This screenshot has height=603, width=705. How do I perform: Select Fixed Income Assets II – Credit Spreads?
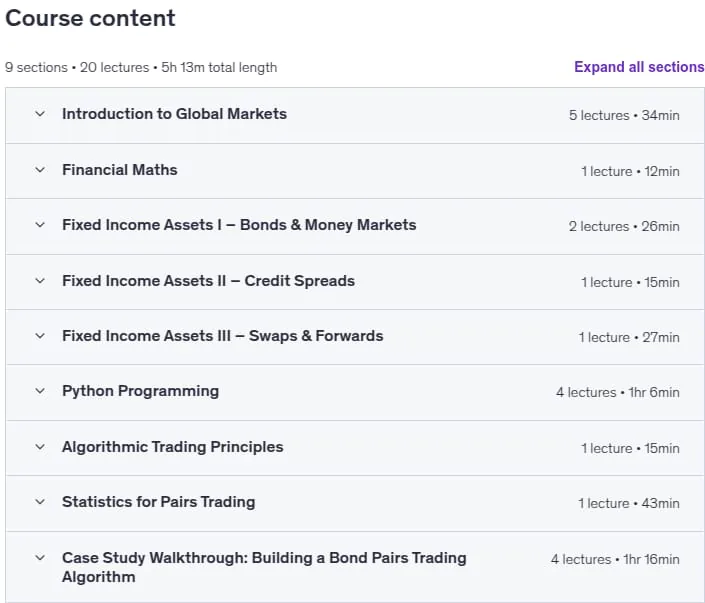[209, 281]
